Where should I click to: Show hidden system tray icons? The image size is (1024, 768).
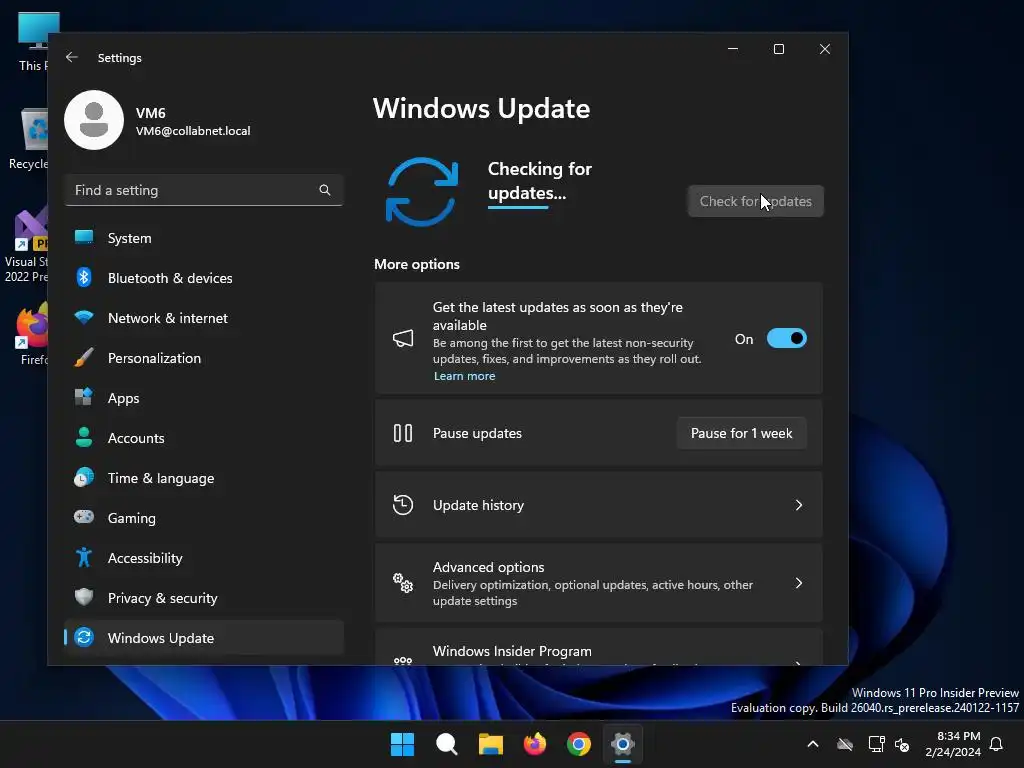[x=813, y=744]
